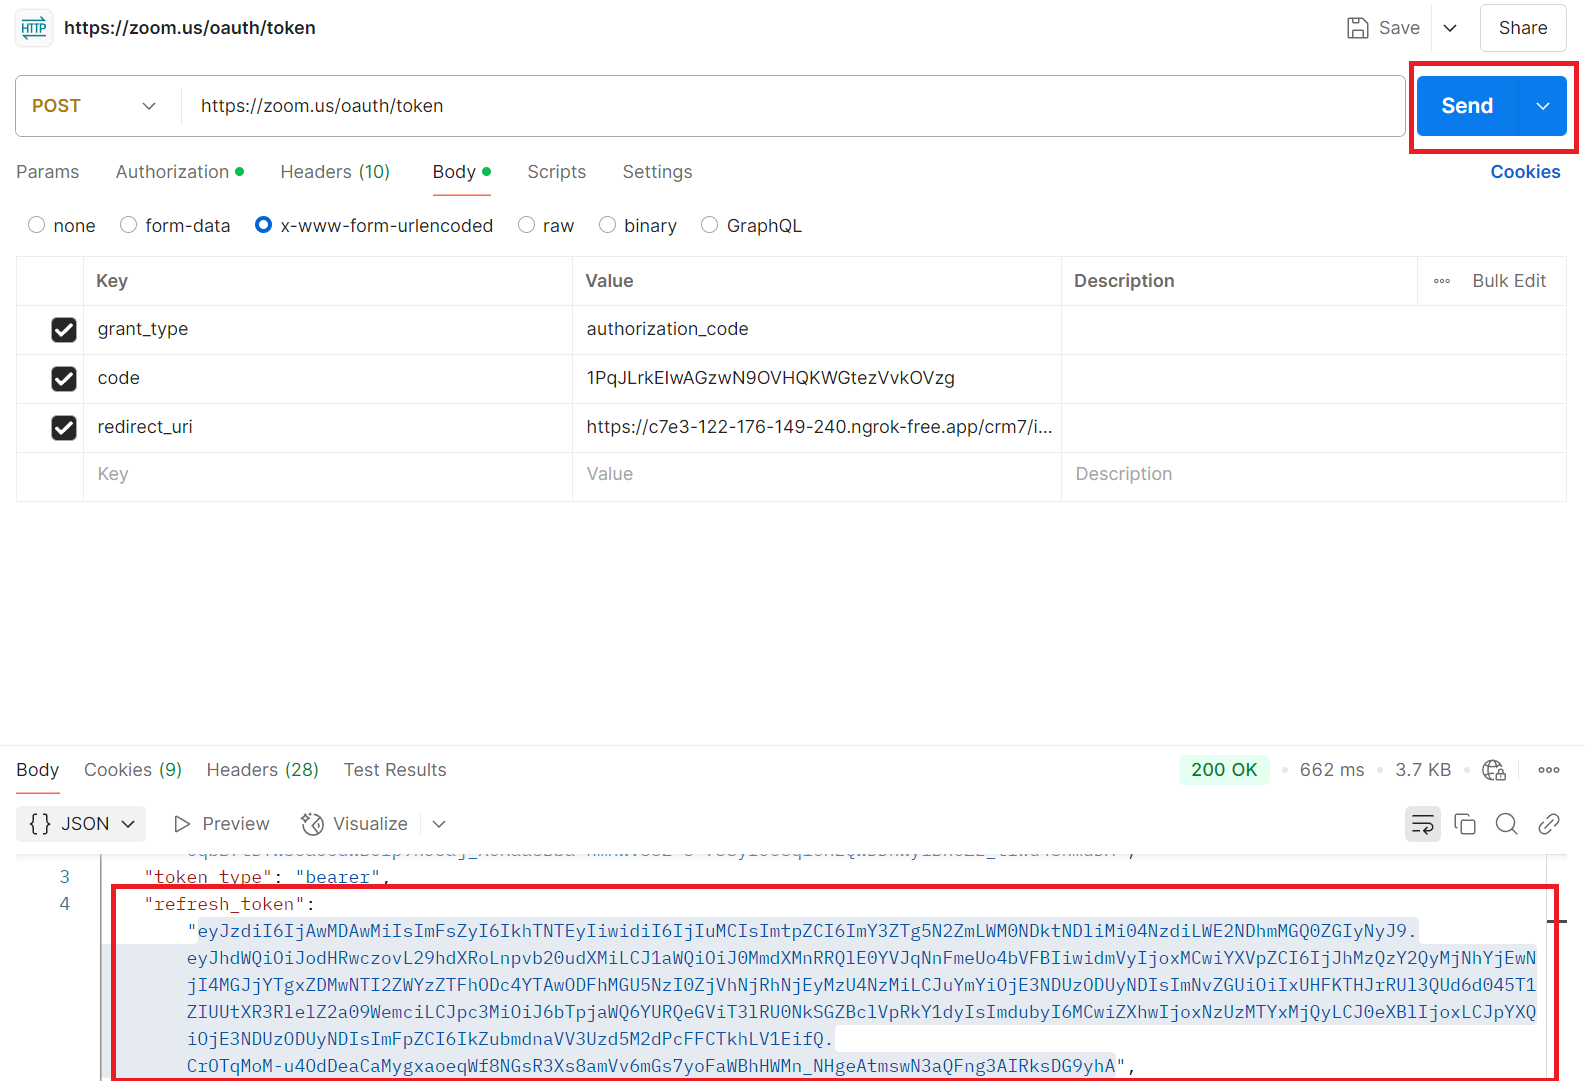Click the Save floppy disk icon
Viewport: 1585px width, 1081px height.
coord(1357,28)
